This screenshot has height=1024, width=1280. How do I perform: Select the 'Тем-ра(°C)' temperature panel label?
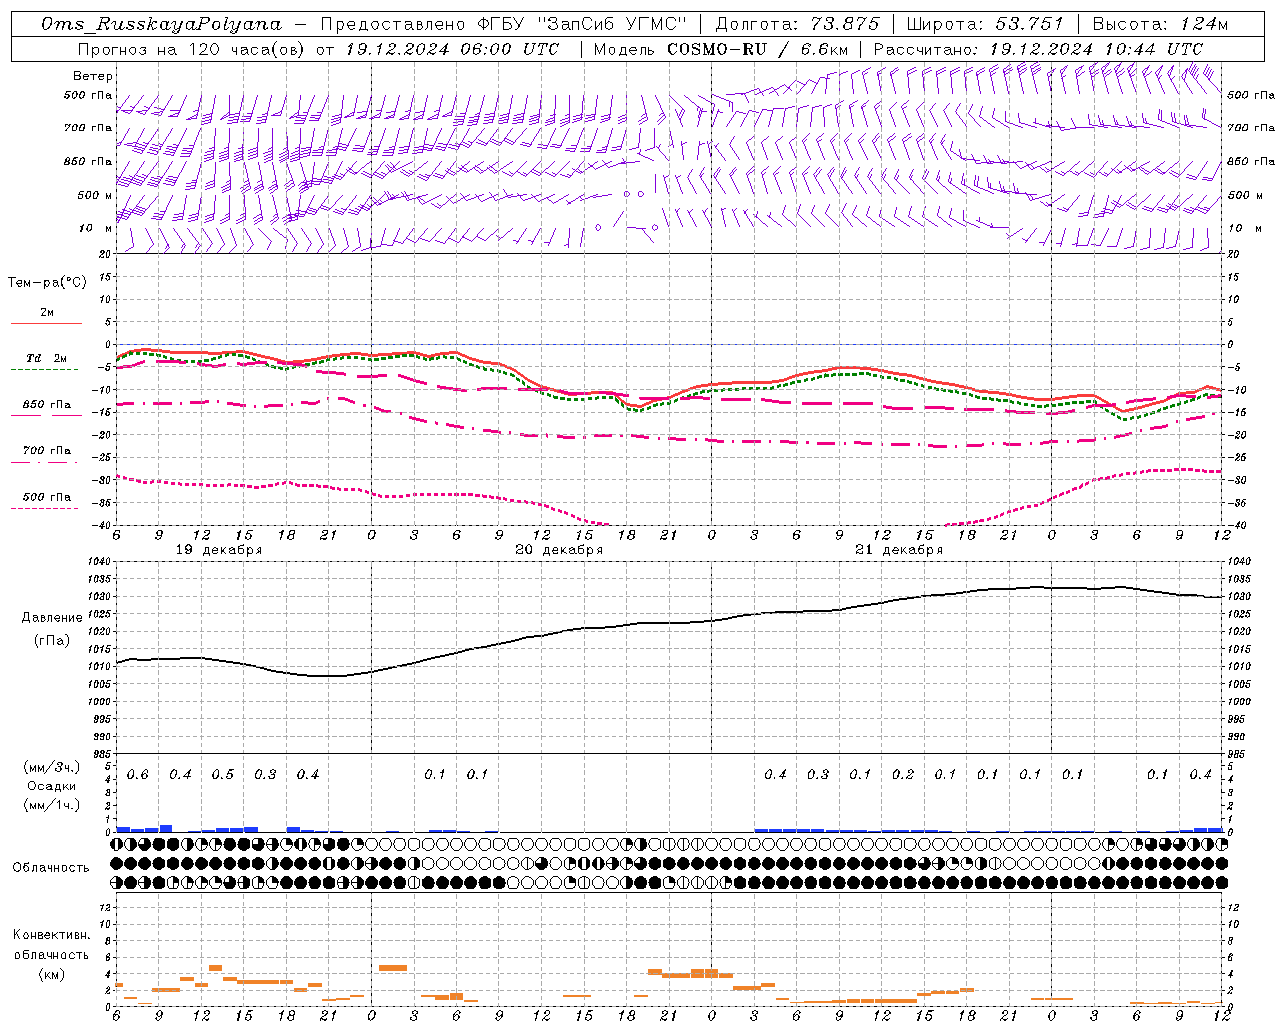click(47, 283)
